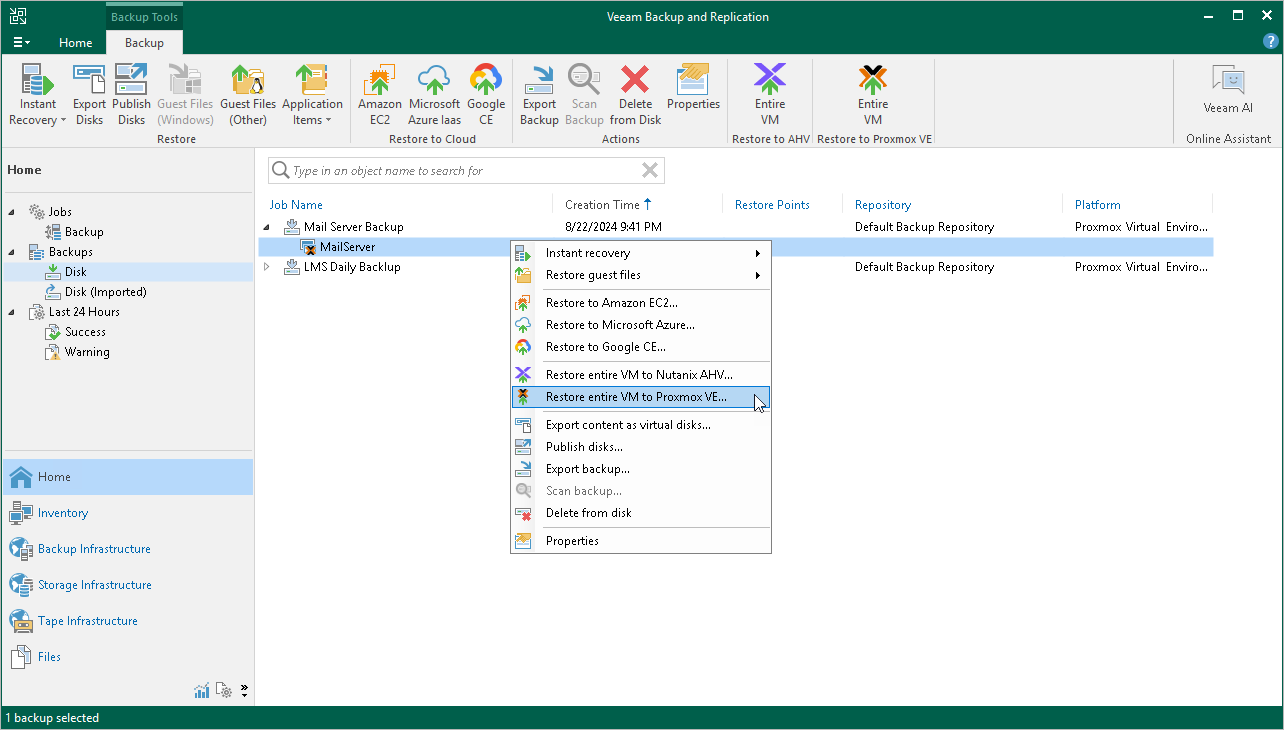Collapse the Mail Server Backup job row

(266, 227)
